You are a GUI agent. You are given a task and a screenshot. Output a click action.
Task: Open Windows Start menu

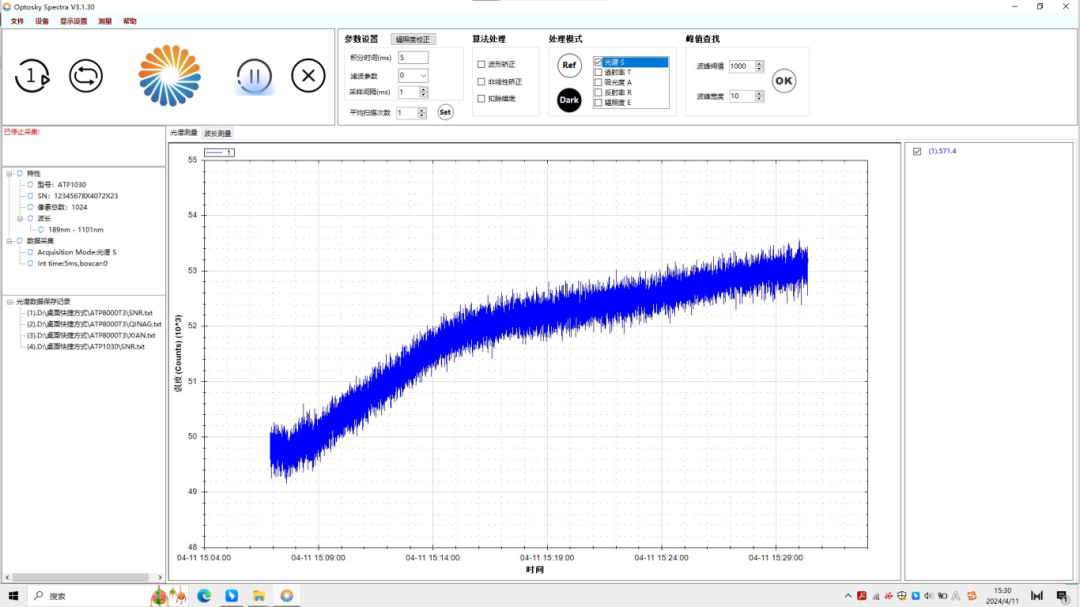coord(13,596)
